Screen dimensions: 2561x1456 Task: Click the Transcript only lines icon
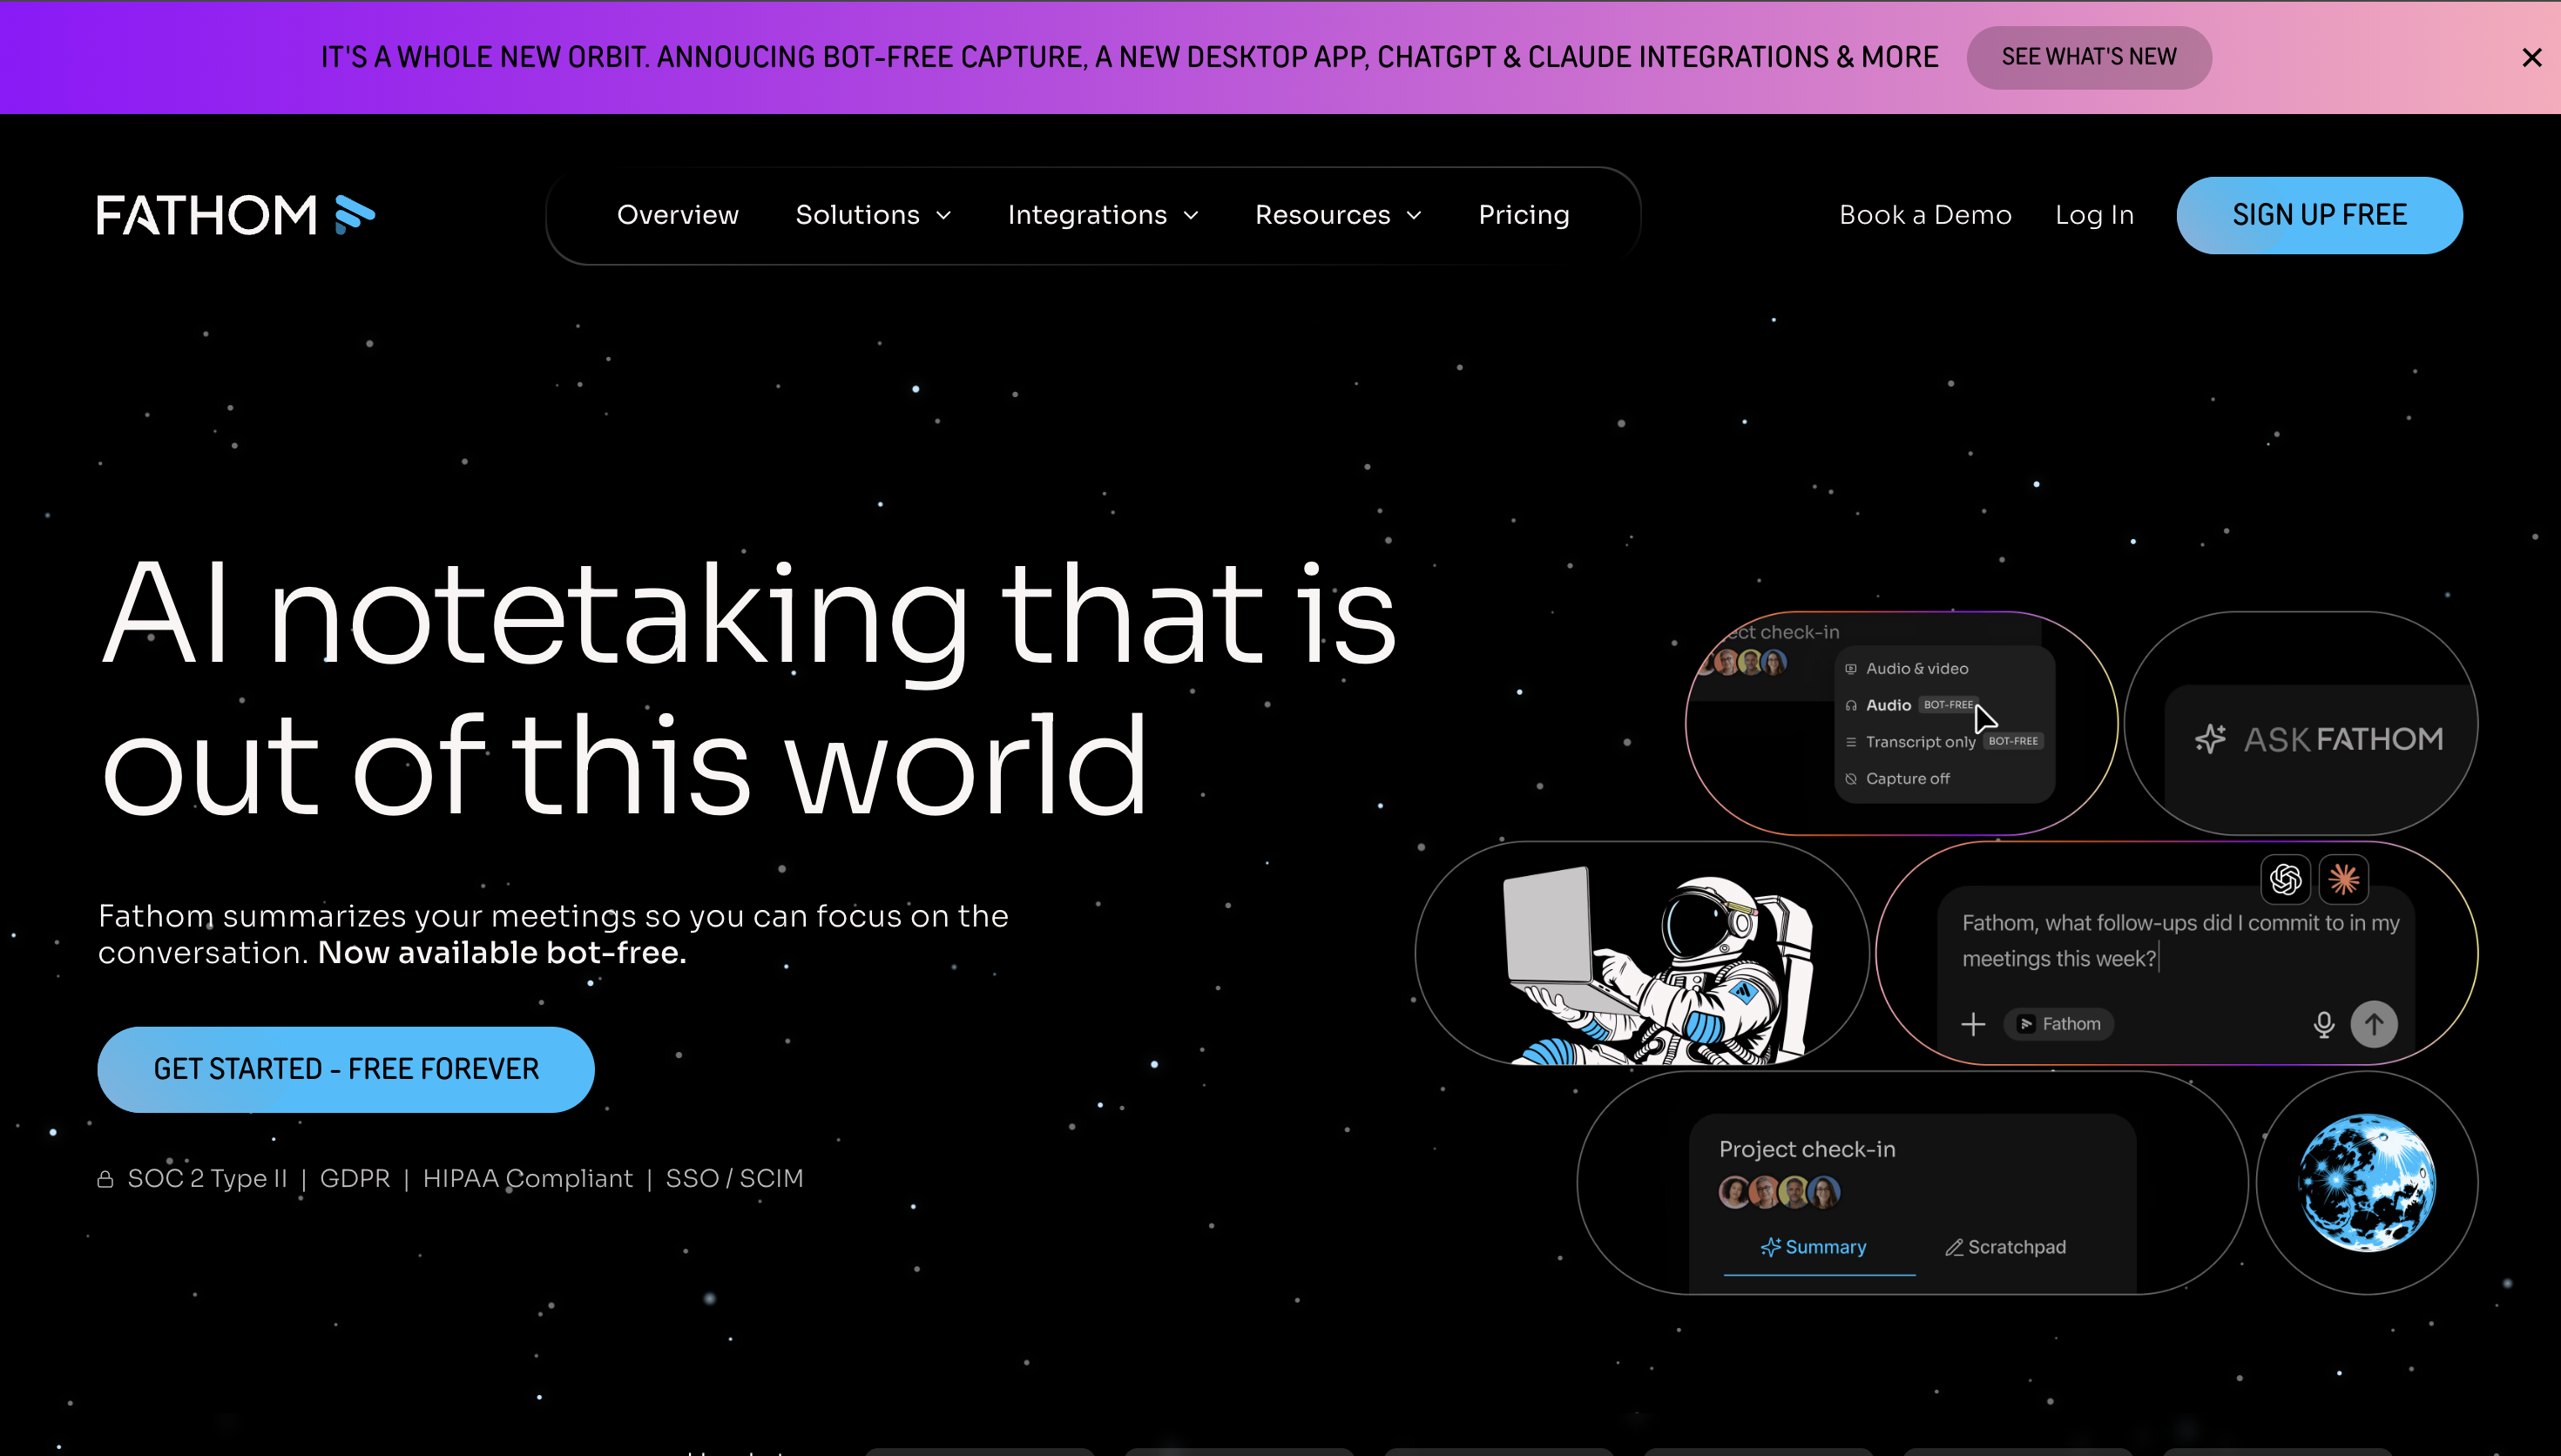1850,742
